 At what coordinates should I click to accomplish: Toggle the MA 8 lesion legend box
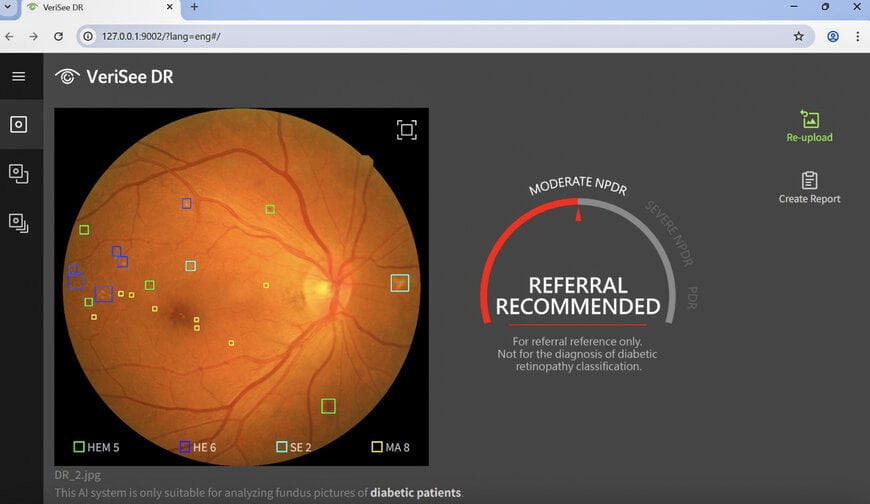tap(377, 447)
